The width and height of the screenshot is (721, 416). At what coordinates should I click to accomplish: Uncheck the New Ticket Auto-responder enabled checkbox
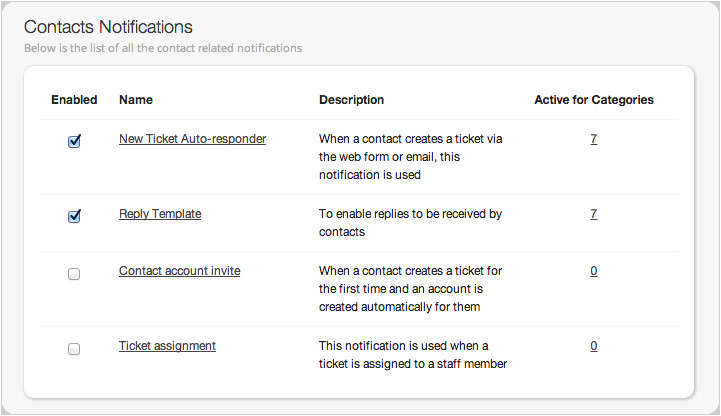click(x=74, y=141)
